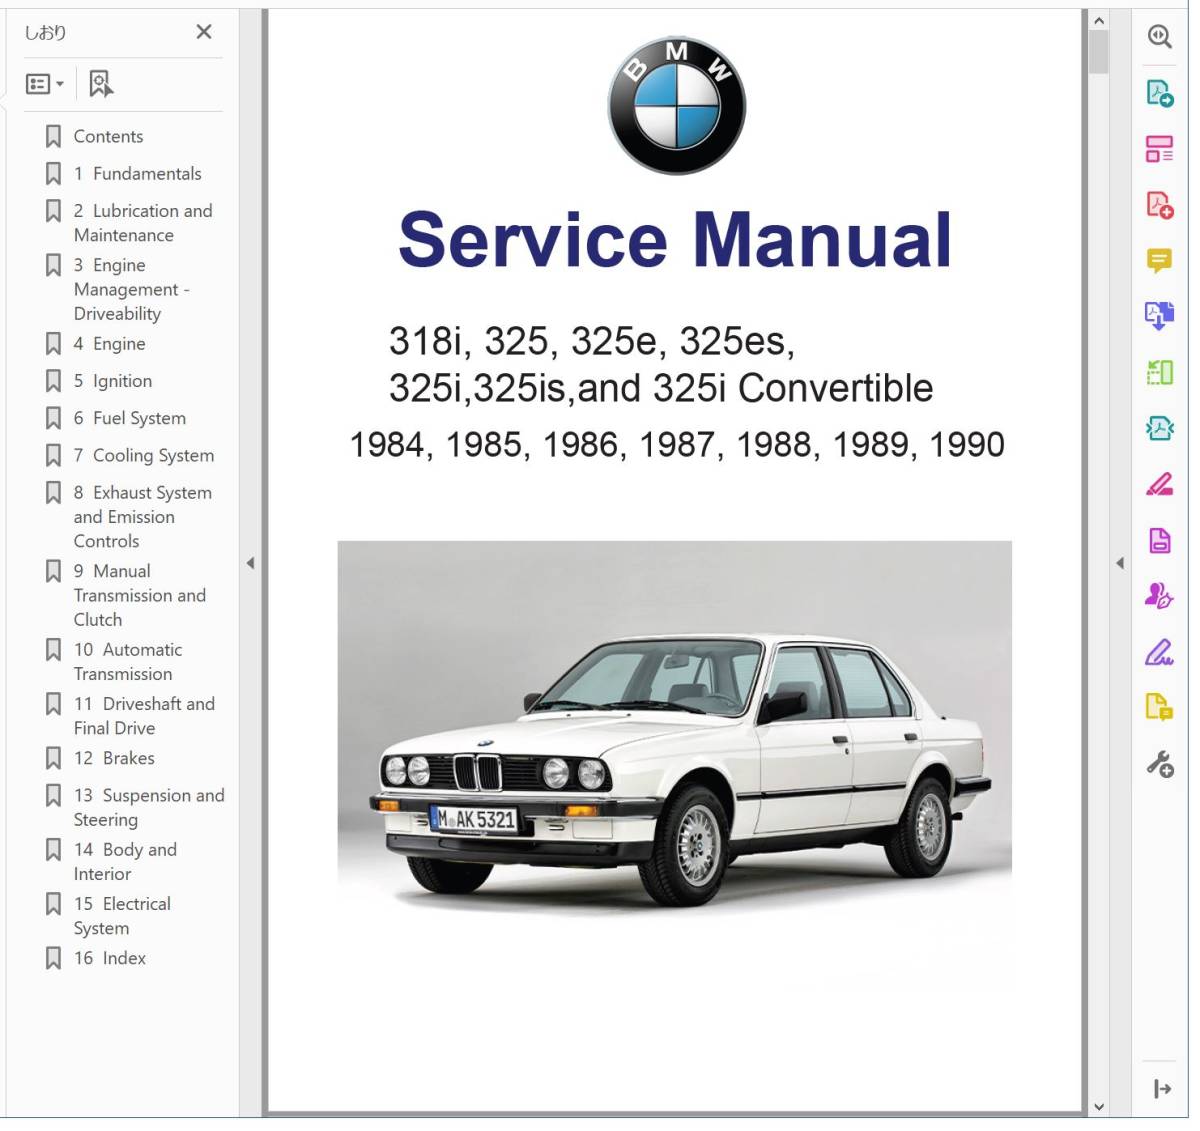Collapse the left navigation pane arrow
The height and width of the screenshot is (1131, 1200).
pyautogui.click(x=250, y=563)
